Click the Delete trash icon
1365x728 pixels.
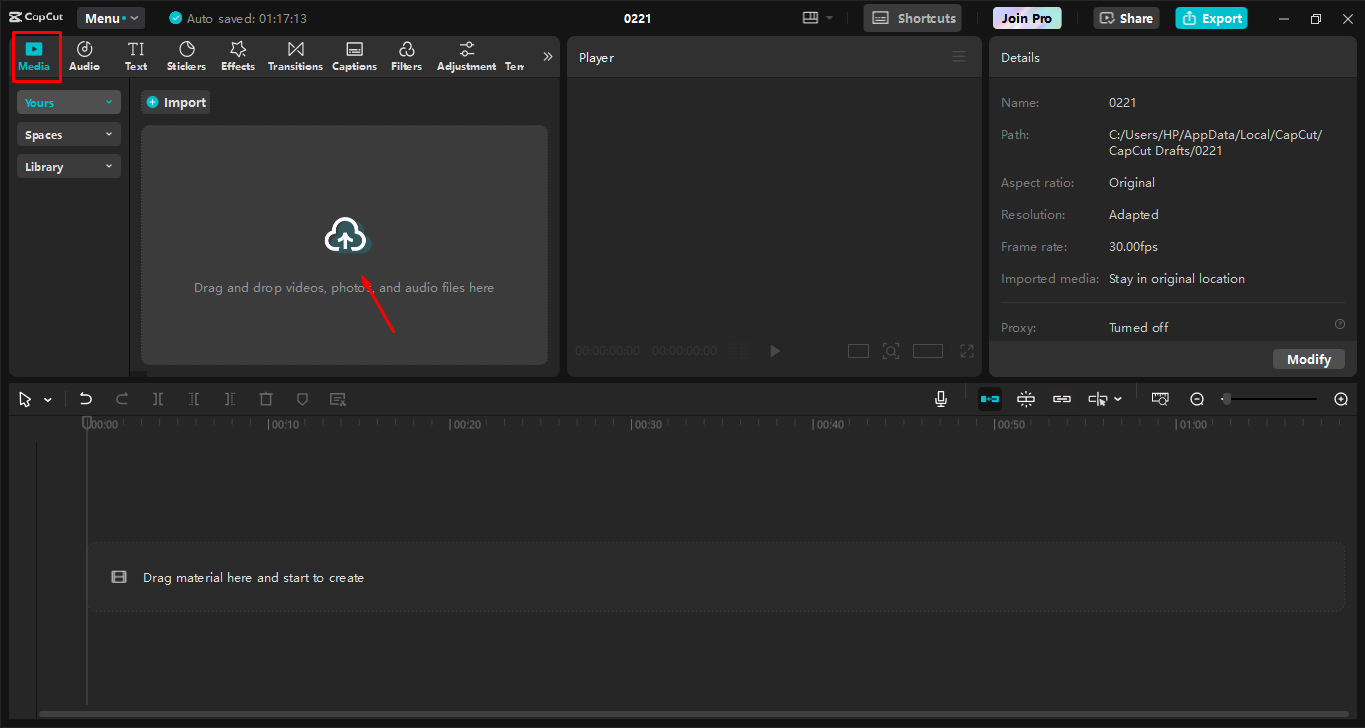[x=266, y=399]
